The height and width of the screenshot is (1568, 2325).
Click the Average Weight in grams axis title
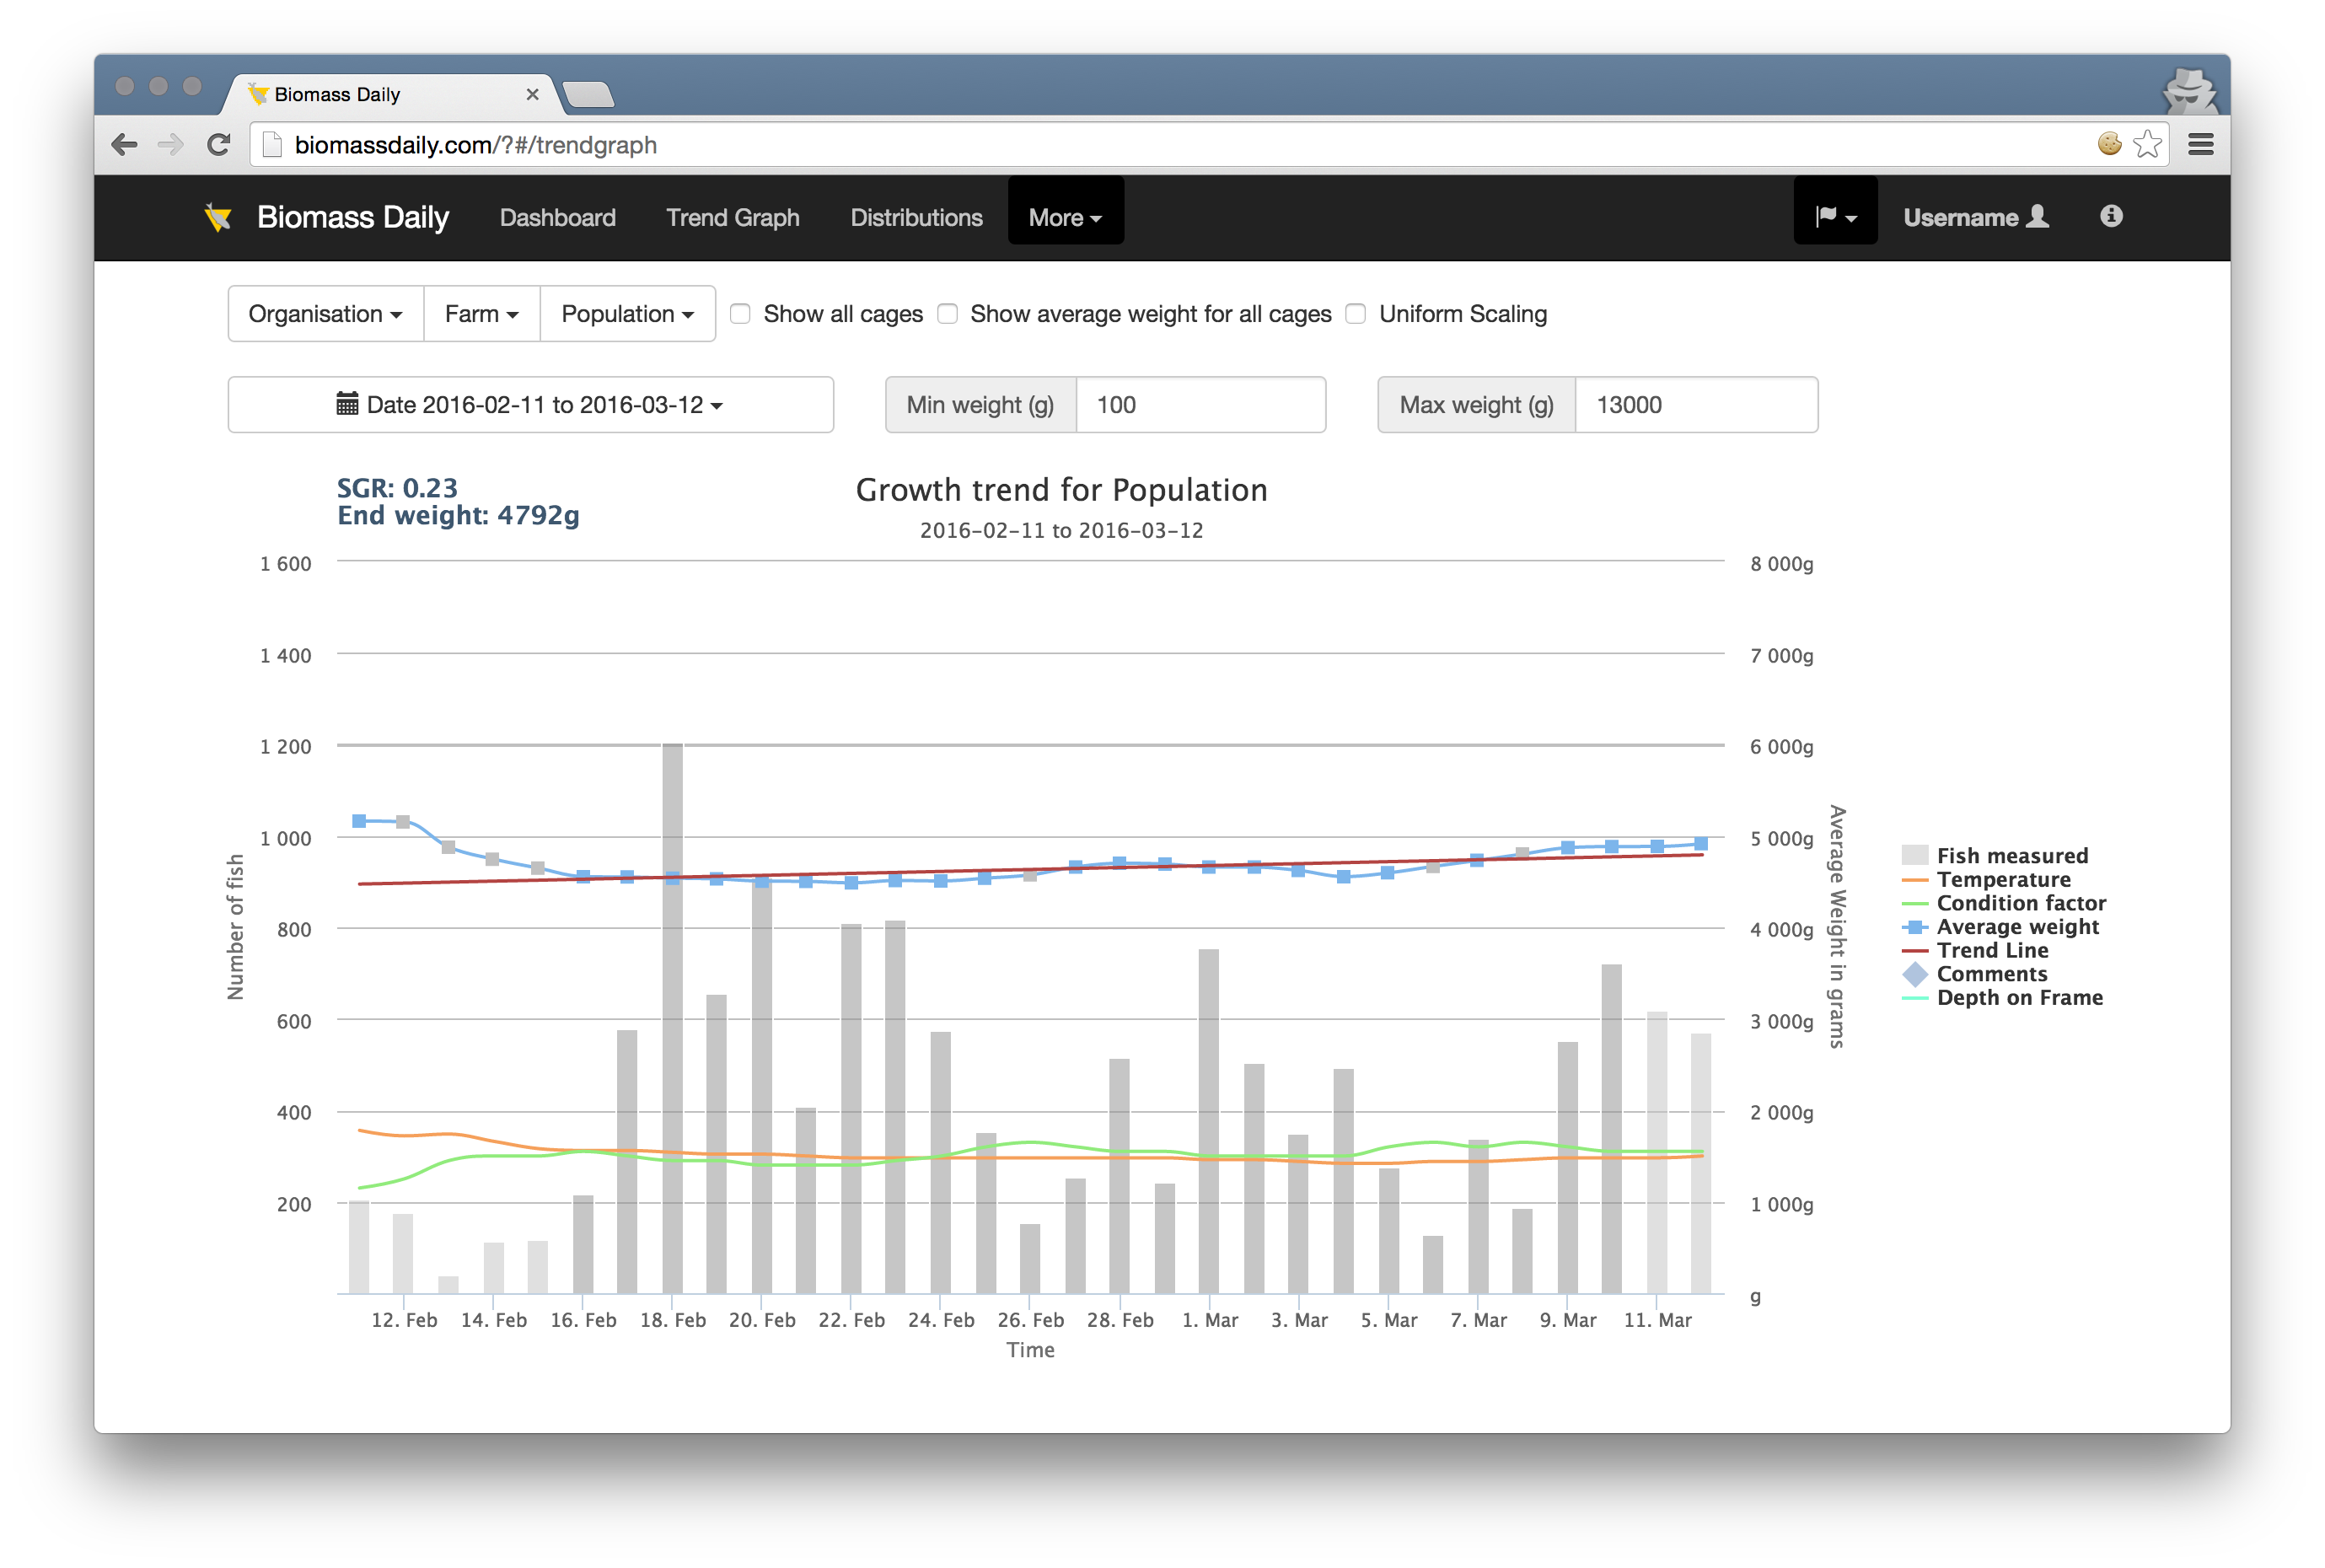click(1836, 927)
